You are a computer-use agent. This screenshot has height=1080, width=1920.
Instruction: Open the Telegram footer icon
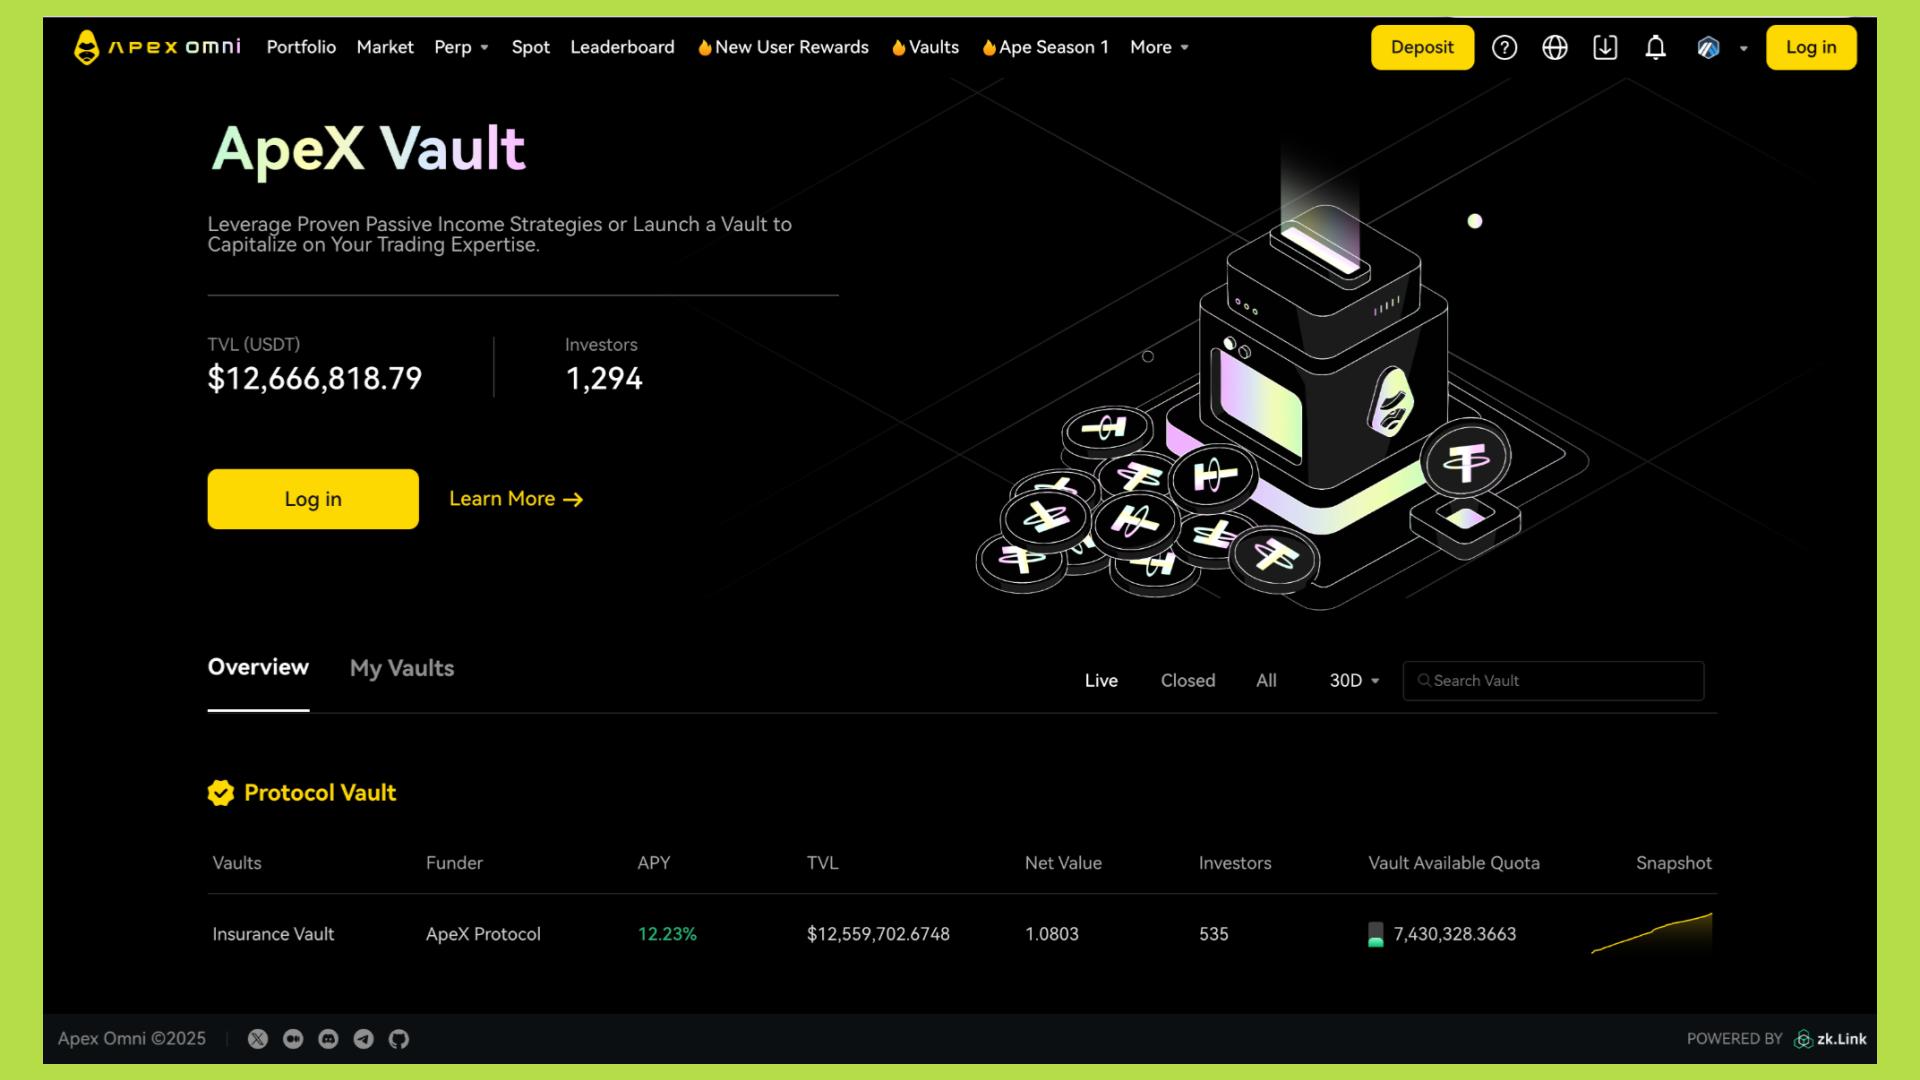(364, 1039)
